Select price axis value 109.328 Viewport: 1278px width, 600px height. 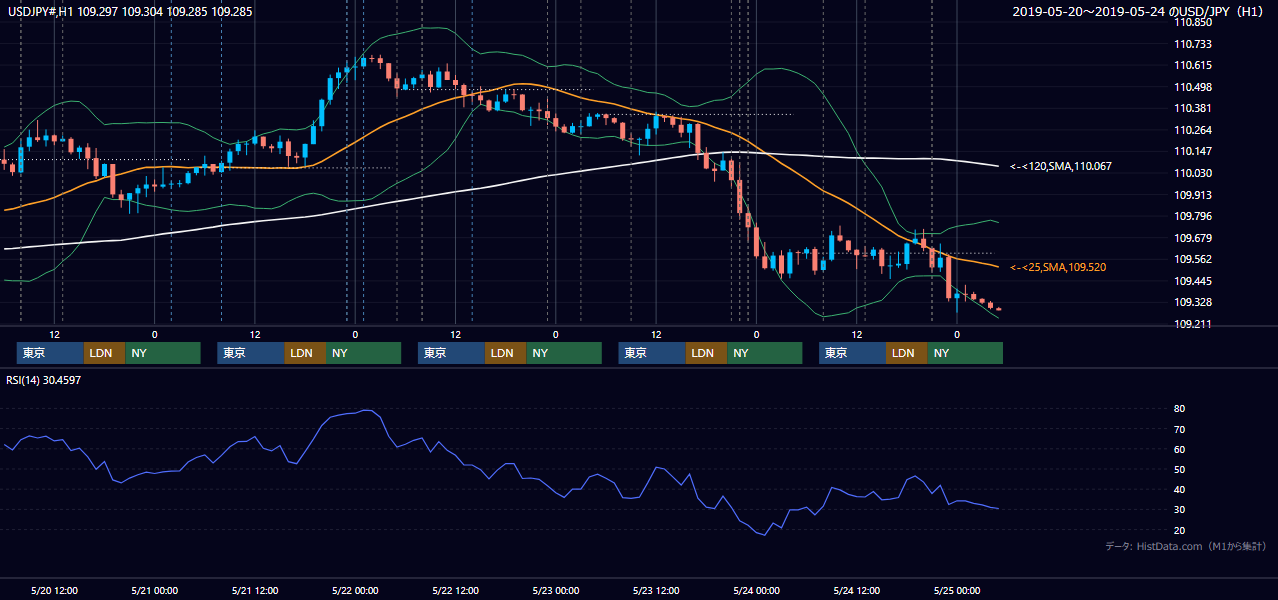(1193, 302)
